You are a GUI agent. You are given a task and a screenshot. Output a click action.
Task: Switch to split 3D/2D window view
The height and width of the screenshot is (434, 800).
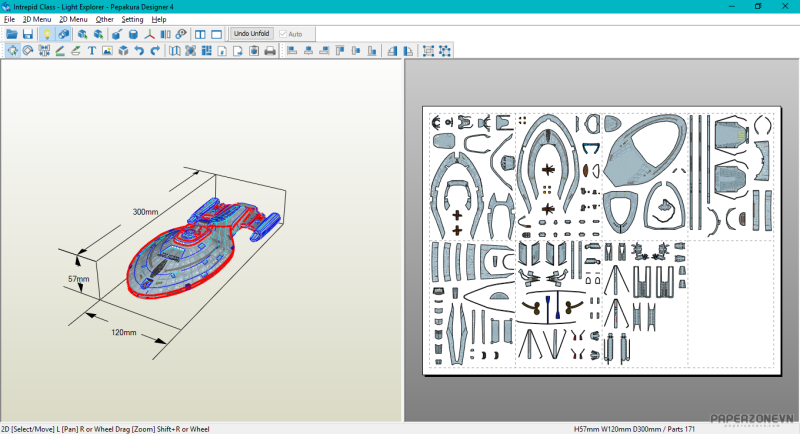coord(199,34)
